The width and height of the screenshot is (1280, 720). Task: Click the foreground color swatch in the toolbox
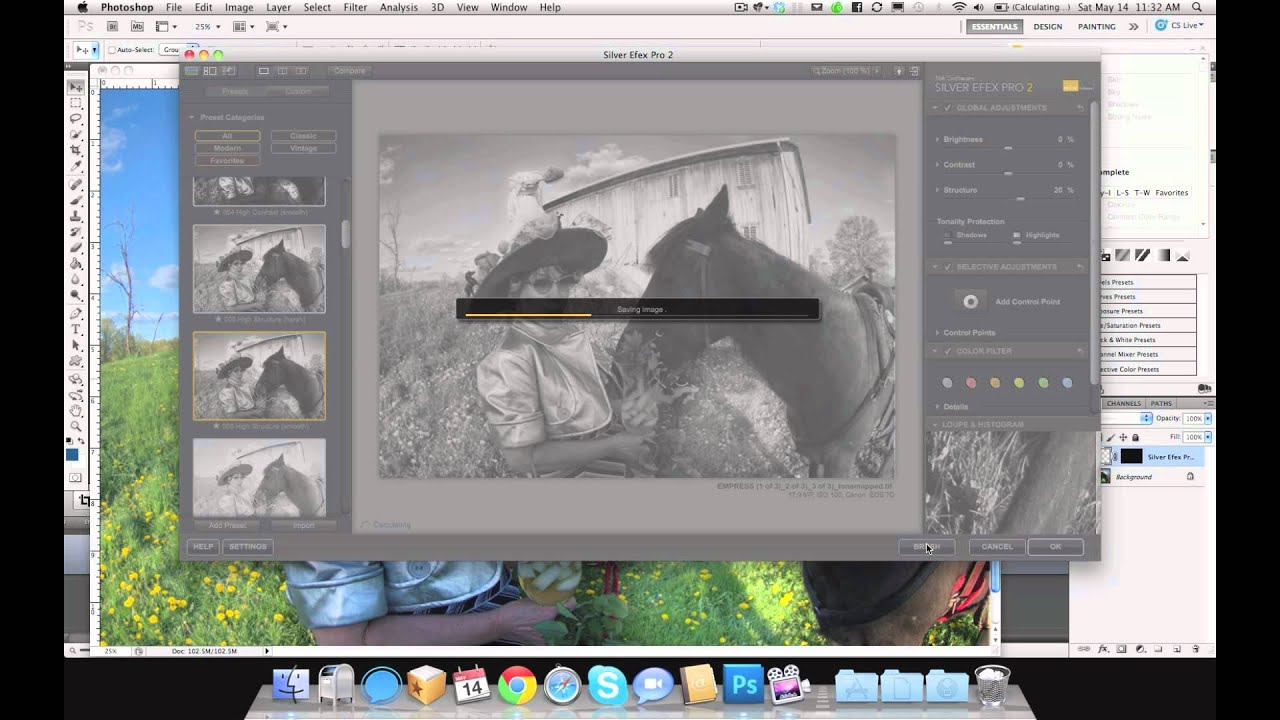tap(72, 455)
